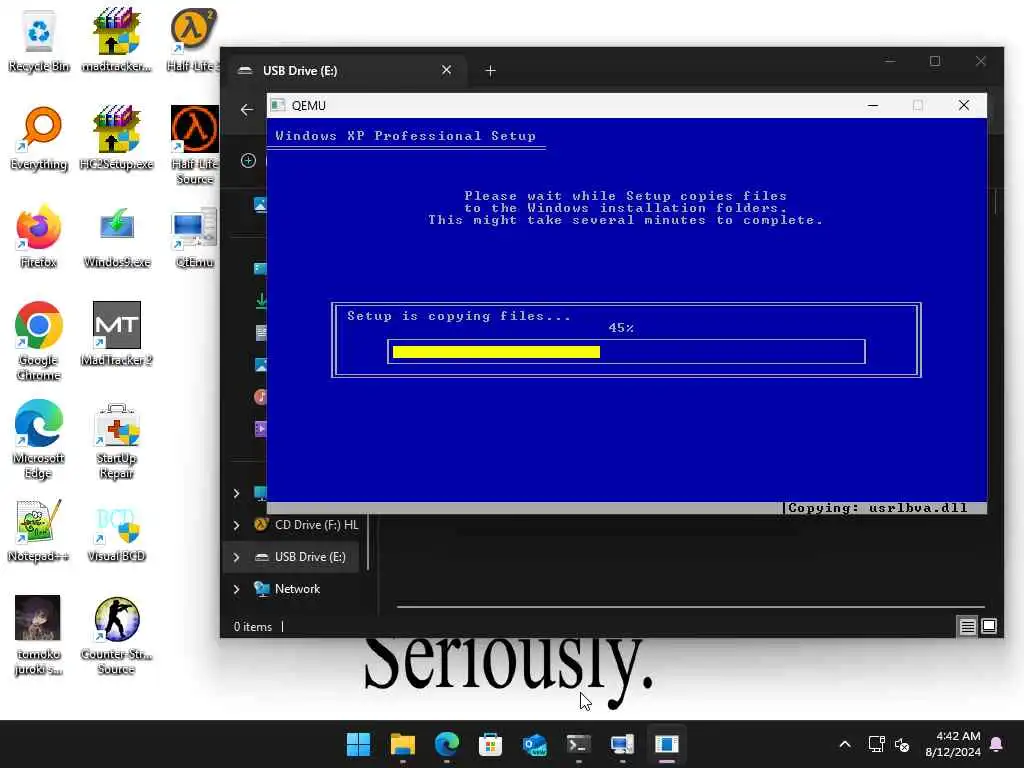This screenshot has width=1024, height=768.
Task: Close the USB Drive (E:) tab
Action: point(447,70)
